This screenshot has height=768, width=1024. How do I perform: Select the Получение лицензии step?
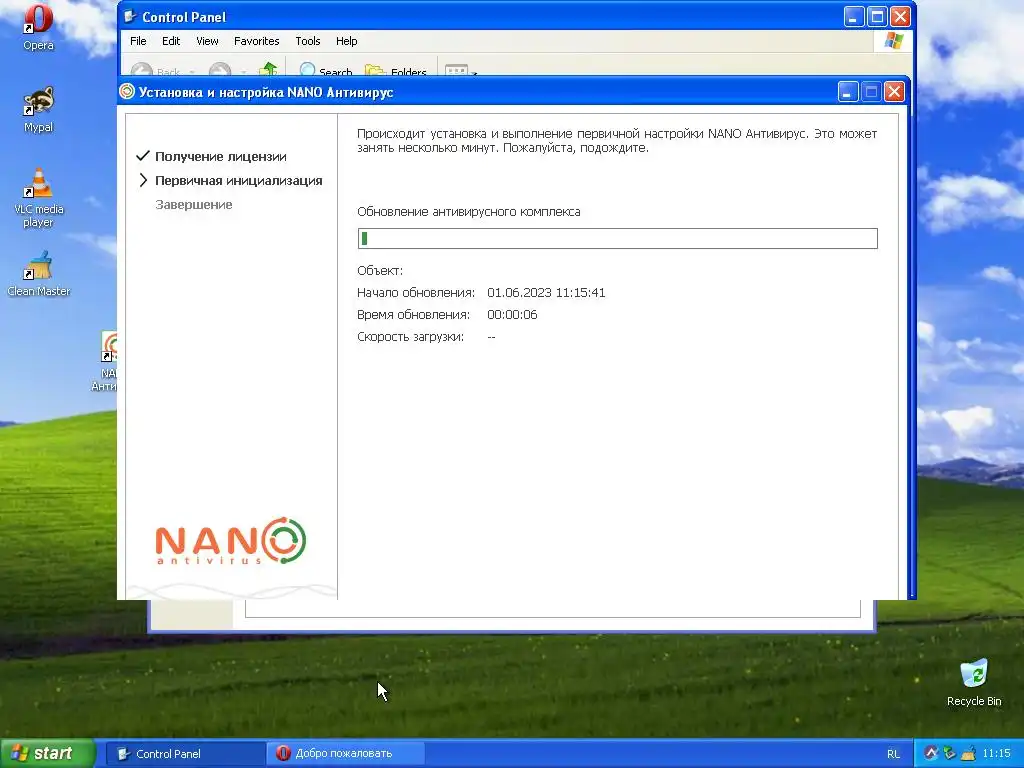(x=221, y=157)
